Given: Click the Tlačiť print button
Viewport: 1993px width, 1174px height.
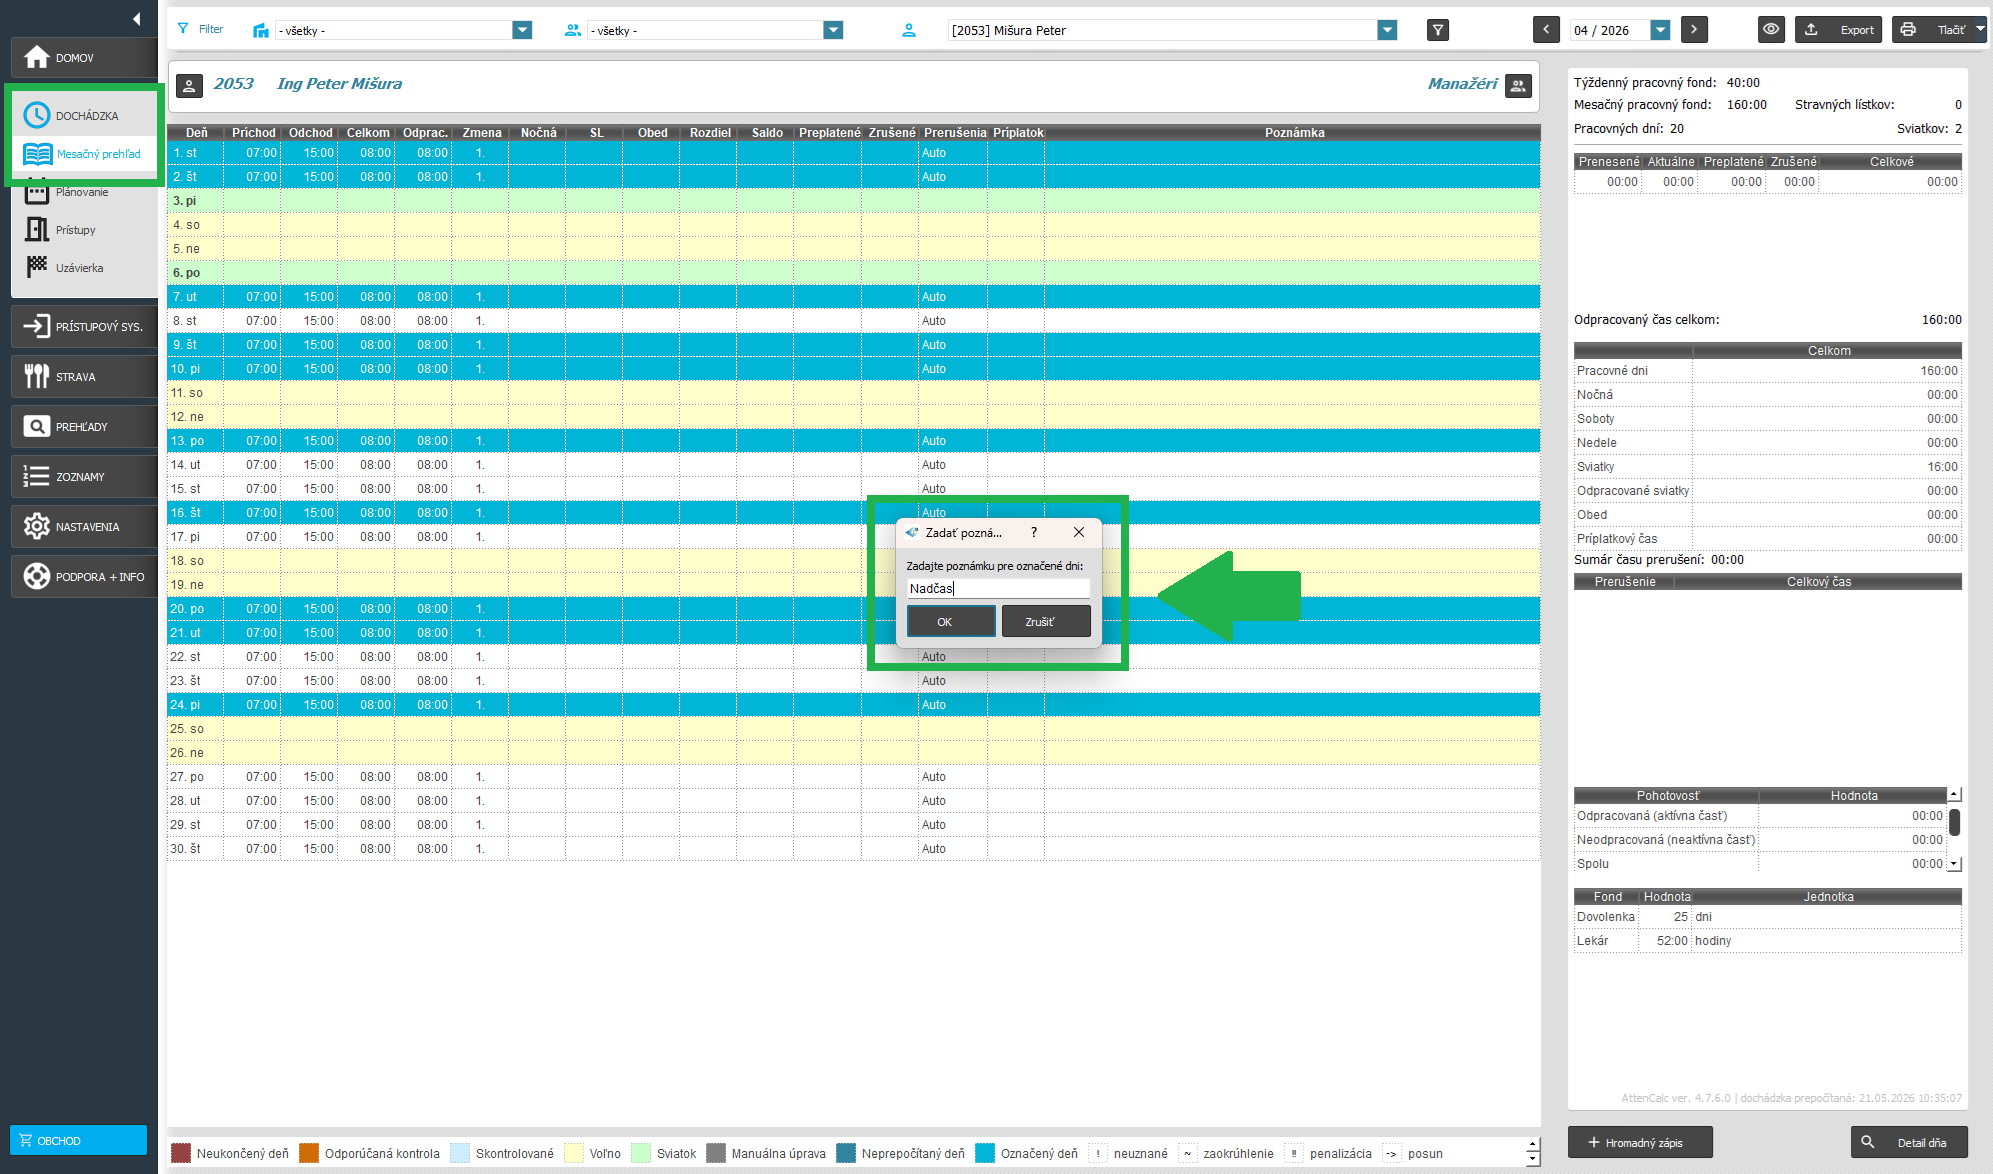Looking at the screenshot, I should pyautogui.click(x=1932, y=30).
